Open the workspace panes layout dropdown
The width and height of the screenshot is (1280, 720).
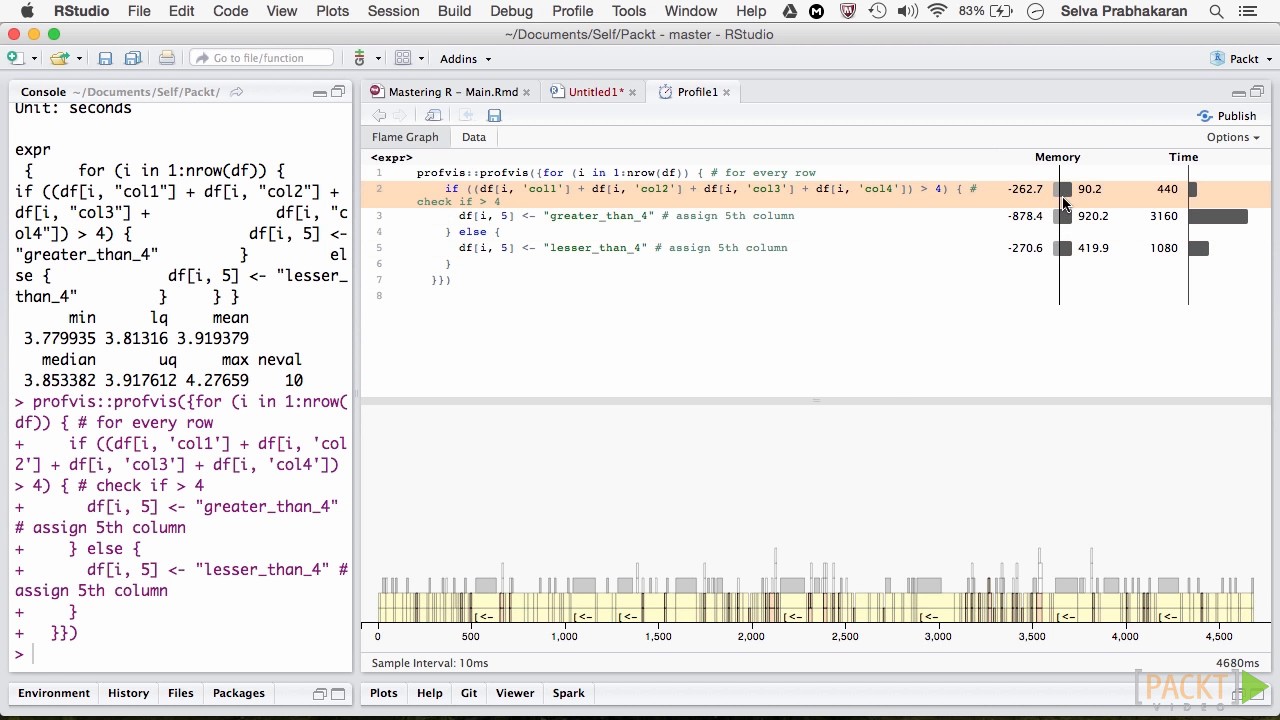(408, 58)
